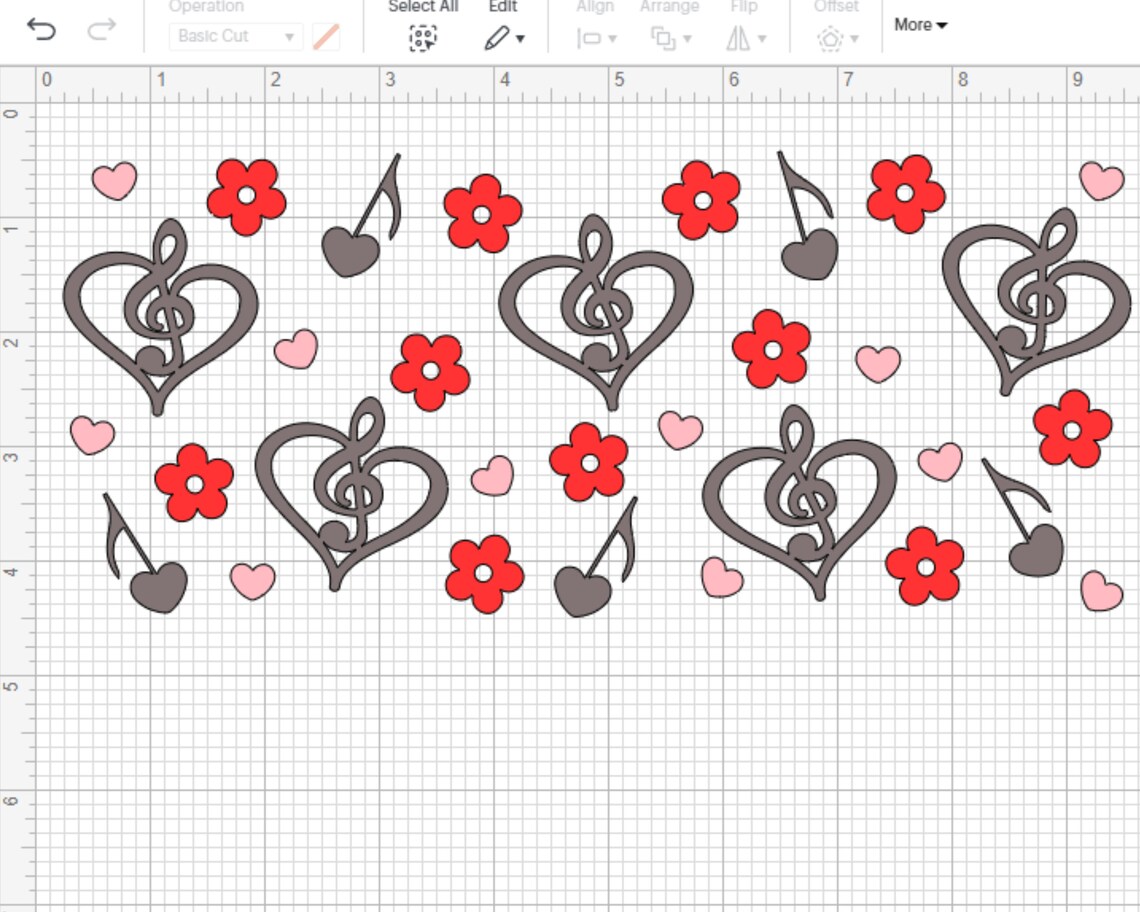Screen dimensions: 1140x912
Task: Click the Undo icon
Action: (x=41, y=27)
